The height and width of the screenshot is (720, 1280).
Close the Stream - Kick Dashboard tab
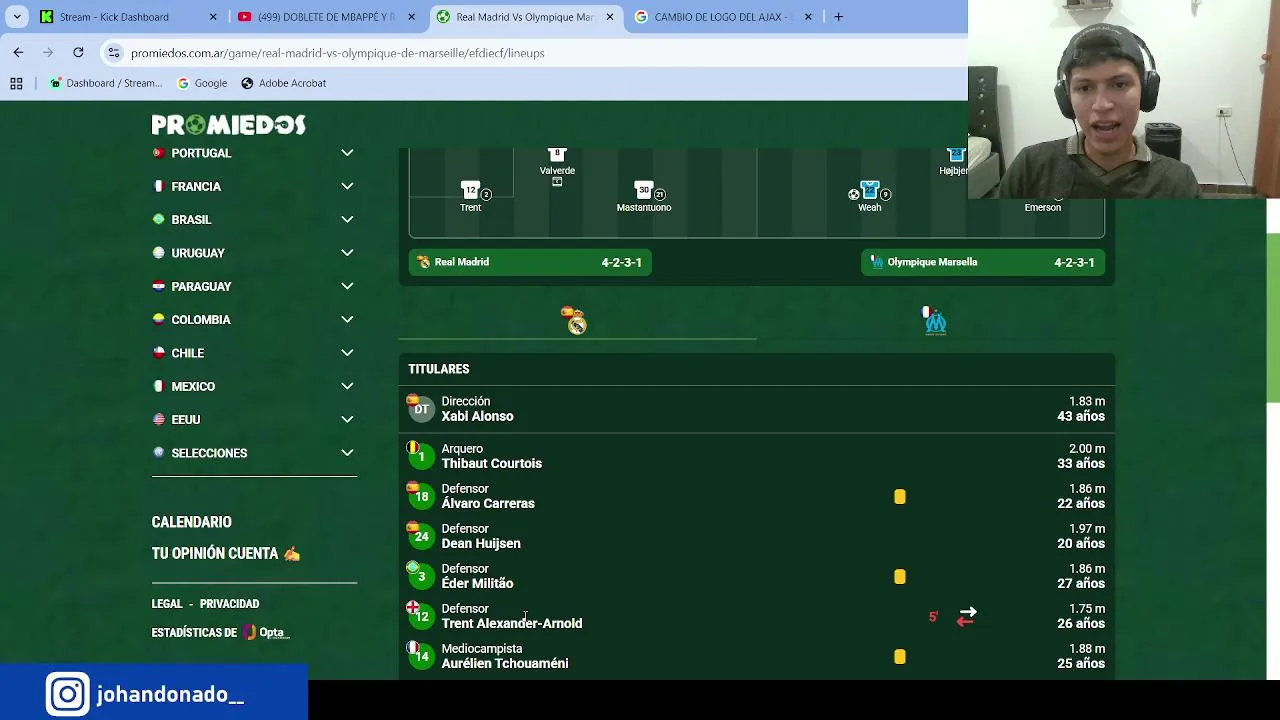click(213, 17)
